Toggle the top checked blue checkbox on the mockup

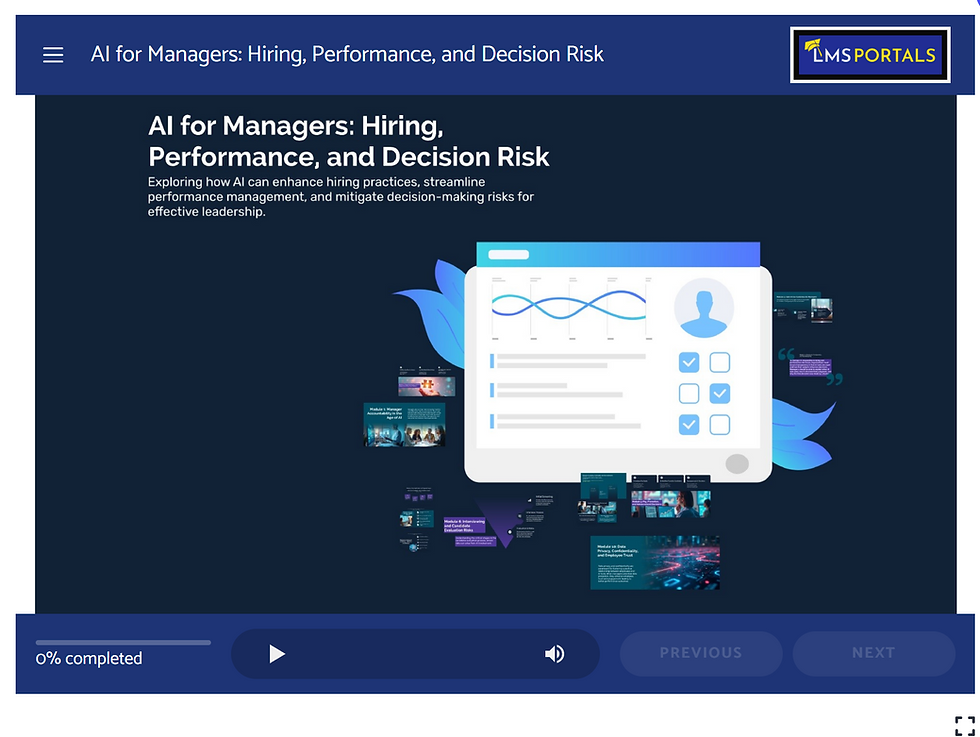pos(688,362)
